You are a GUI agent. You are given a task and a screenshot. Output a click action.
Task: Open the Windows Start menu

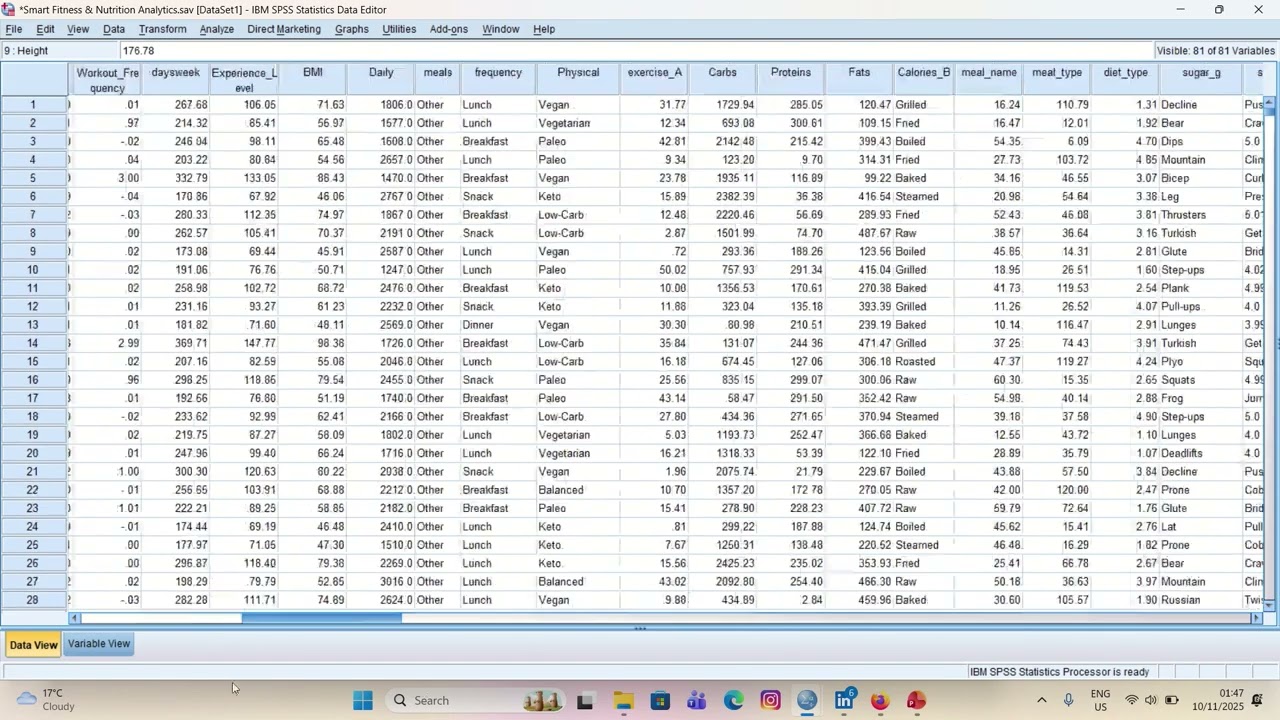pos(362,701)
